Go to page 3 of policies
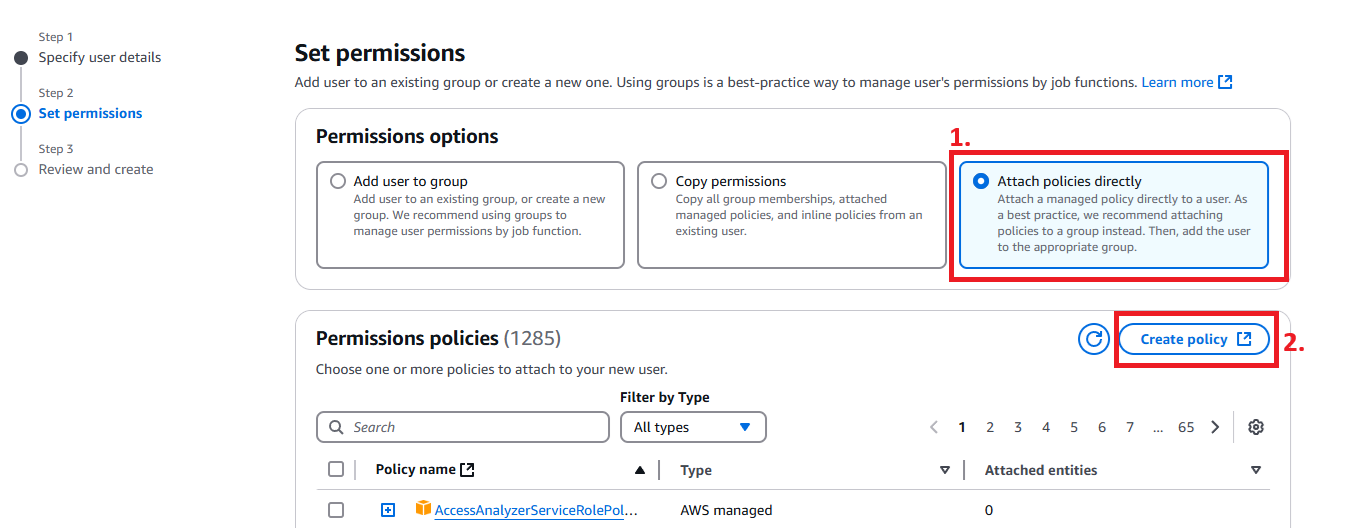 (x=1018, y=427)
